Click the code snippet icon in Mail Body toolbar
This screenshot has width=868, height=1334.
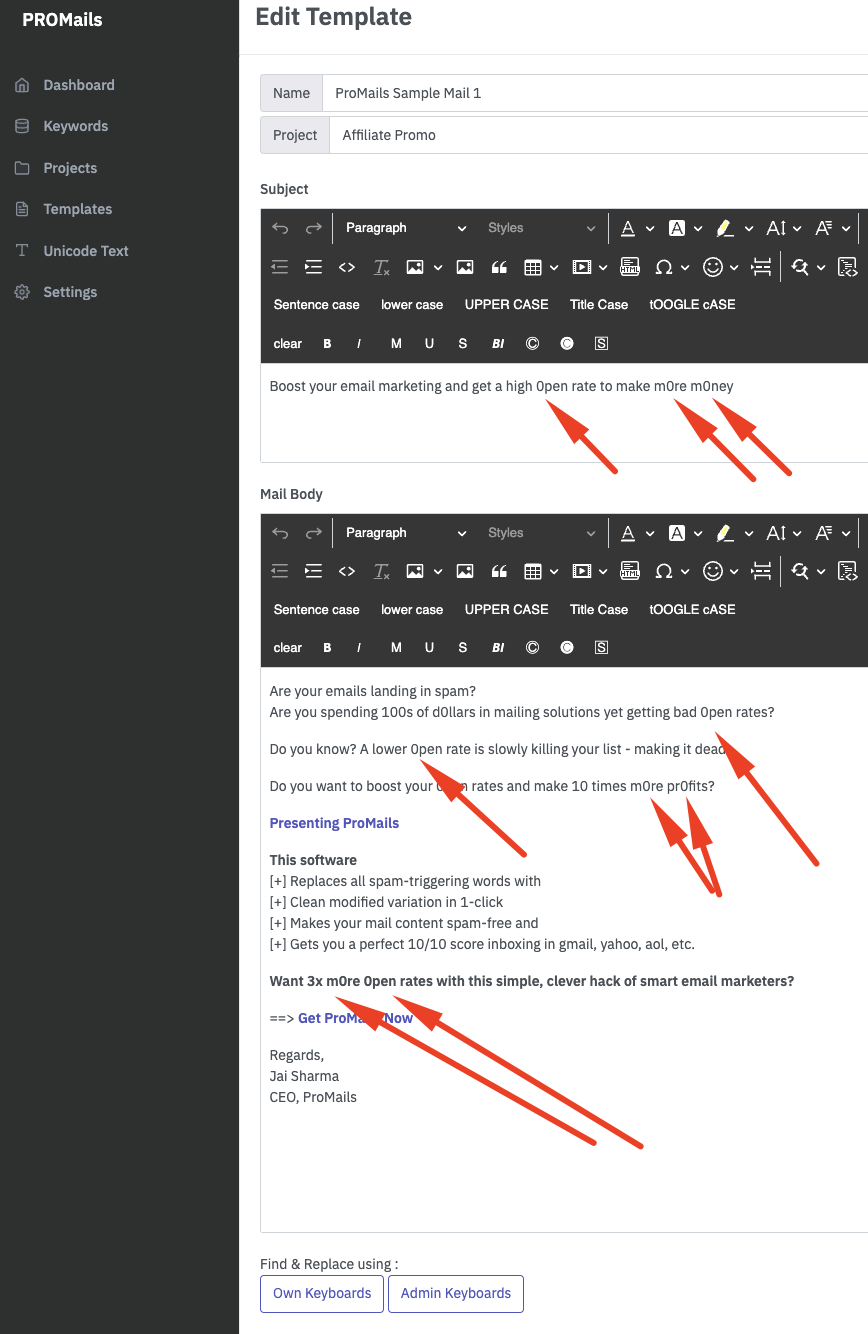point(347,572)
